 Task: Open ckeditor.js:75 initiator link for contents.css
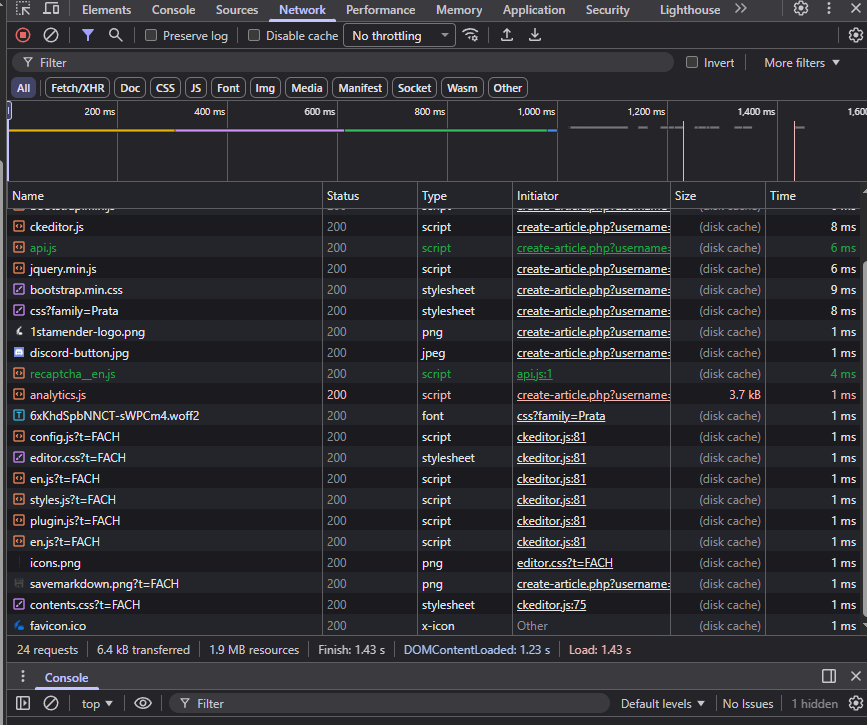coord(551,605)
